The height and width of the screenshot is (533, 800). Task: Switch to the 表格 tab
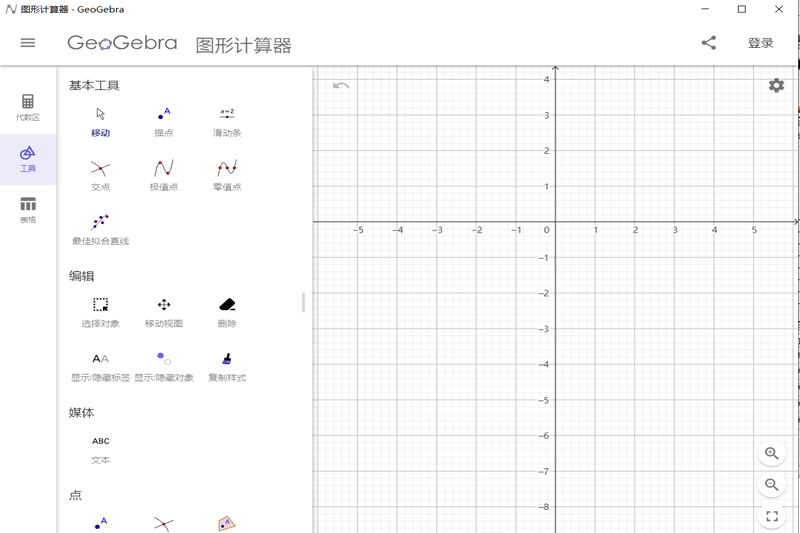[x=28, y=209]
